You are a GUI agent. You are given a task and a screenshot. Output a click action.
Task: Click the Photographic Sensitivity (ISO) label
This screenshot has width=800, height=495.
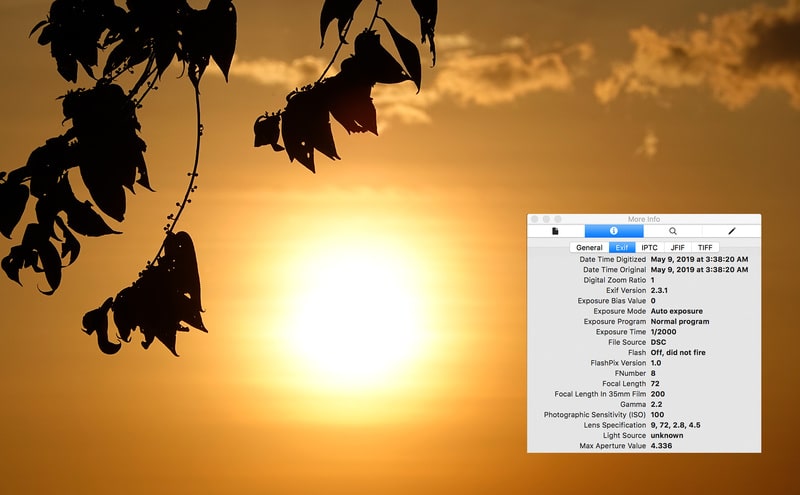tap(595, 415)
